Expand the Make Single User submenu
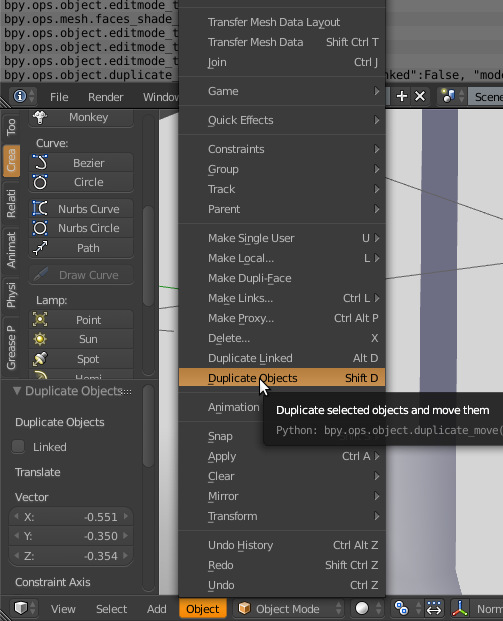The image size is (503, 621). click(282, 238)
